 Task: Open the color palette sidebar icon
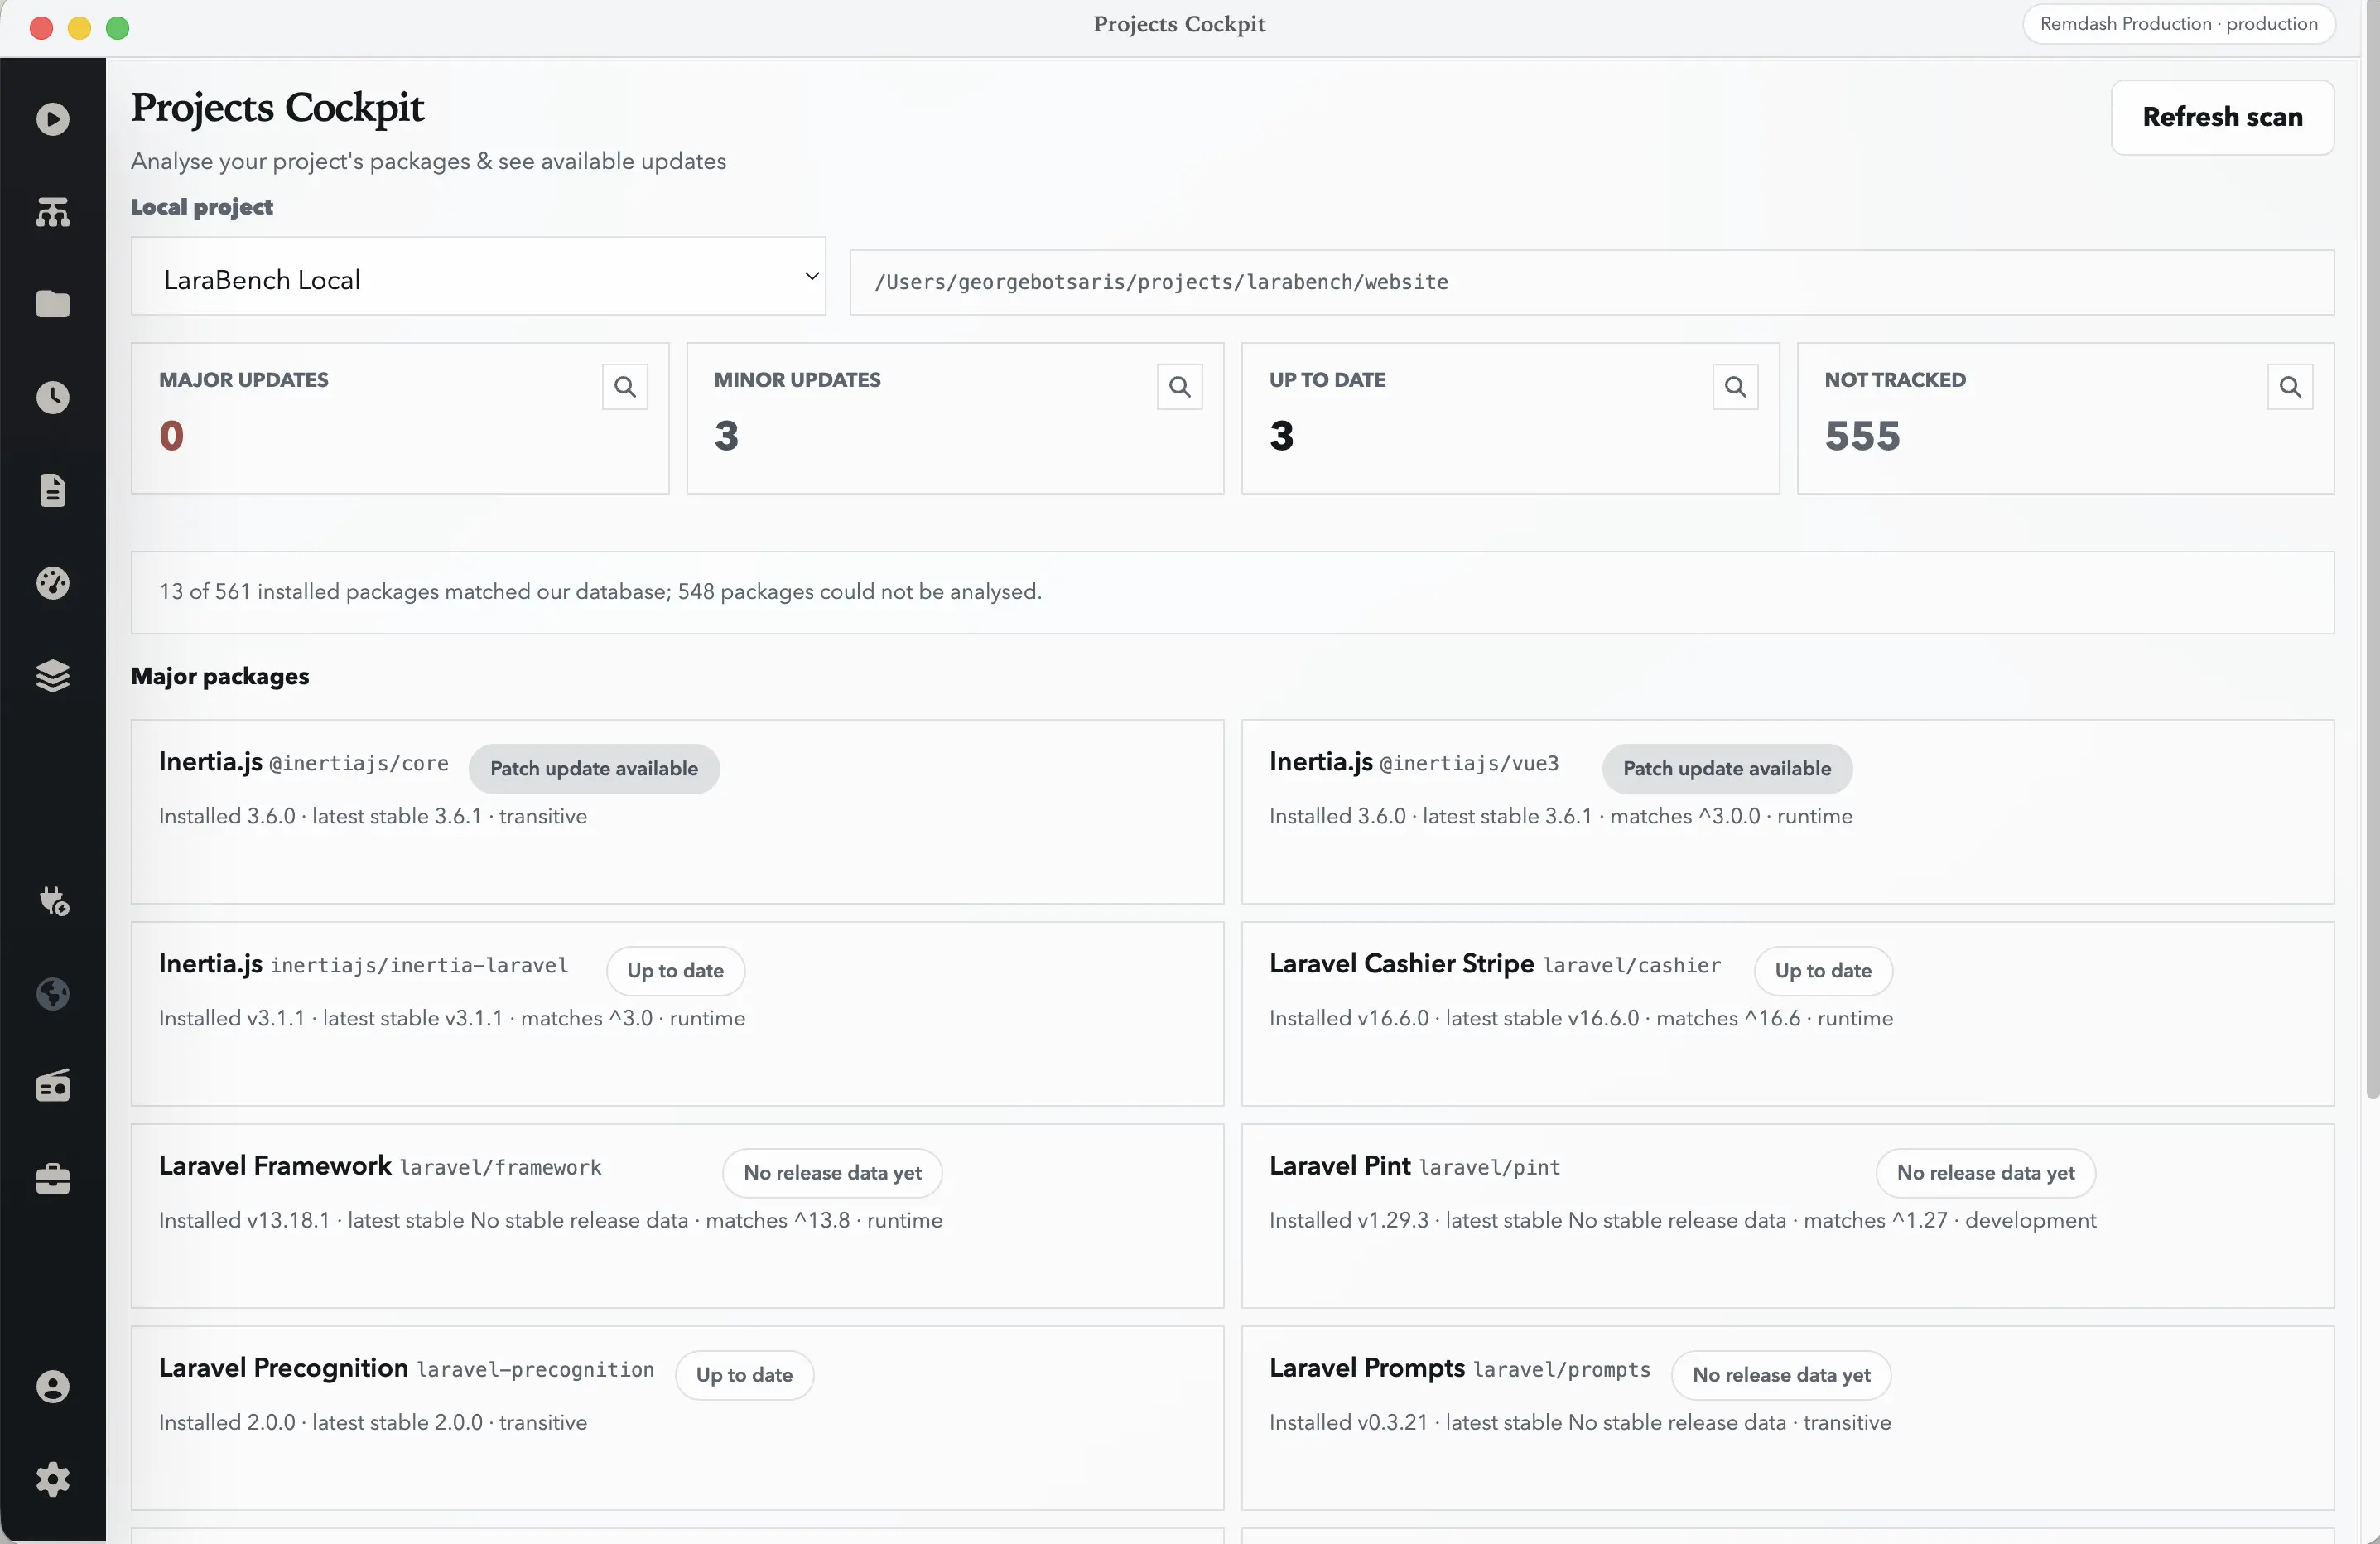point(52,583)
